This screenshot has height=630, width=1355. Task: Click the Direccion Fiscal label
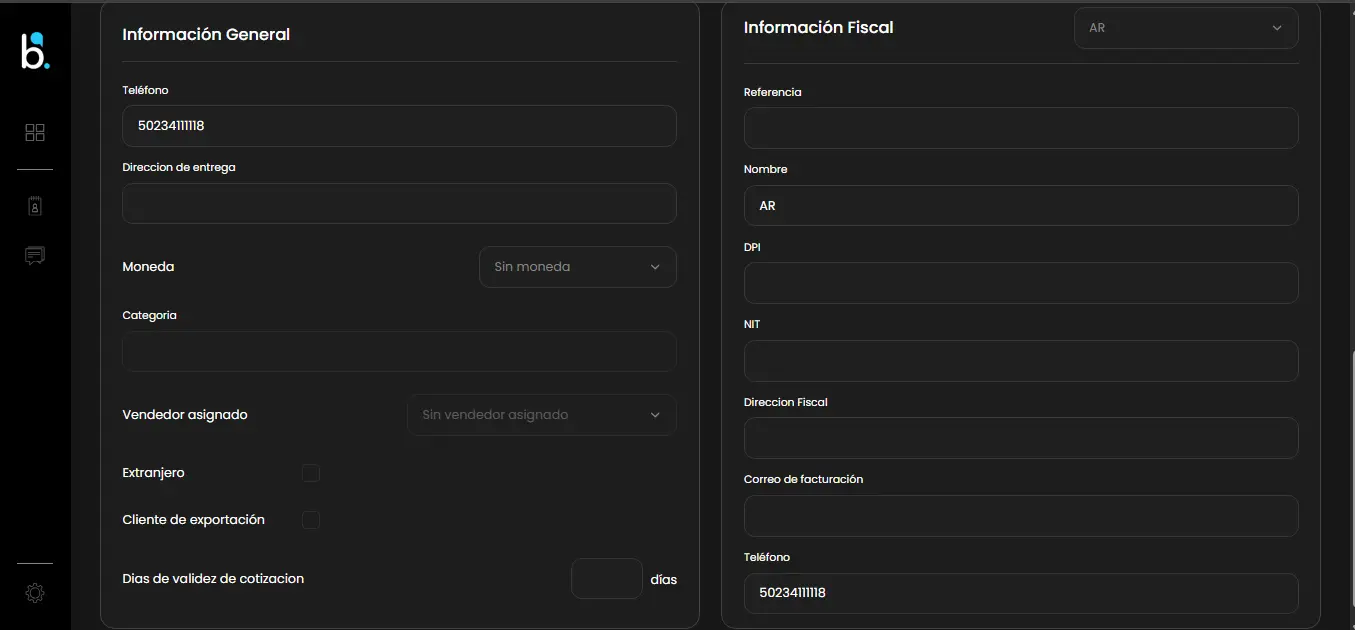pos(786,402)
